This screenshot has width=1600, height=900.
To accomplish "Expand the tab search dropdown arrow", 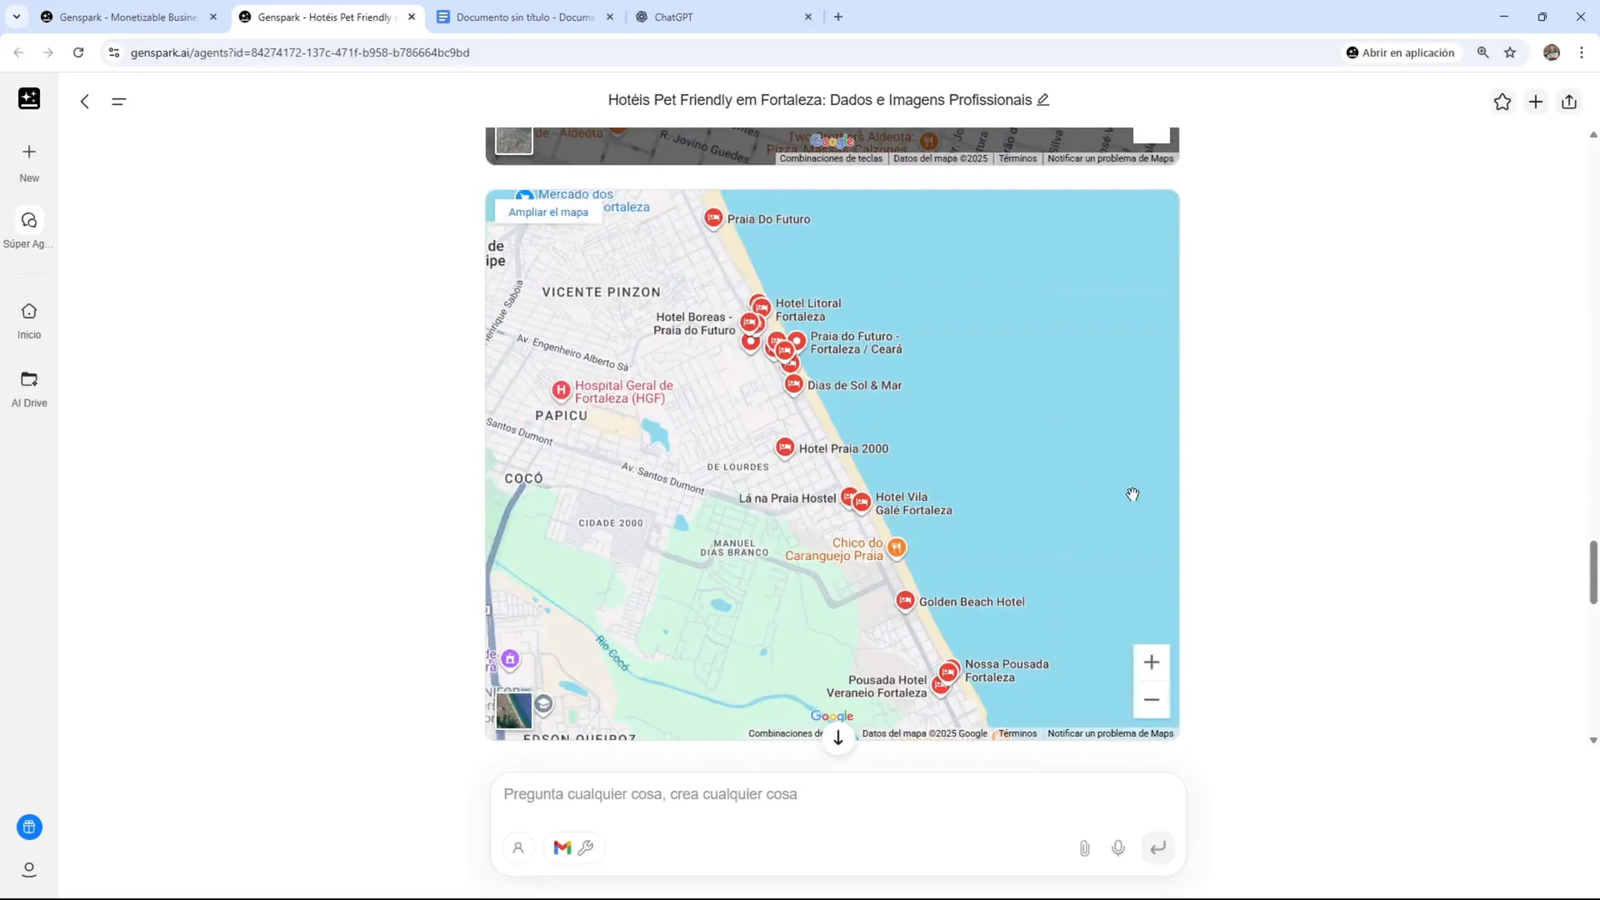I will tap(16, 17).
